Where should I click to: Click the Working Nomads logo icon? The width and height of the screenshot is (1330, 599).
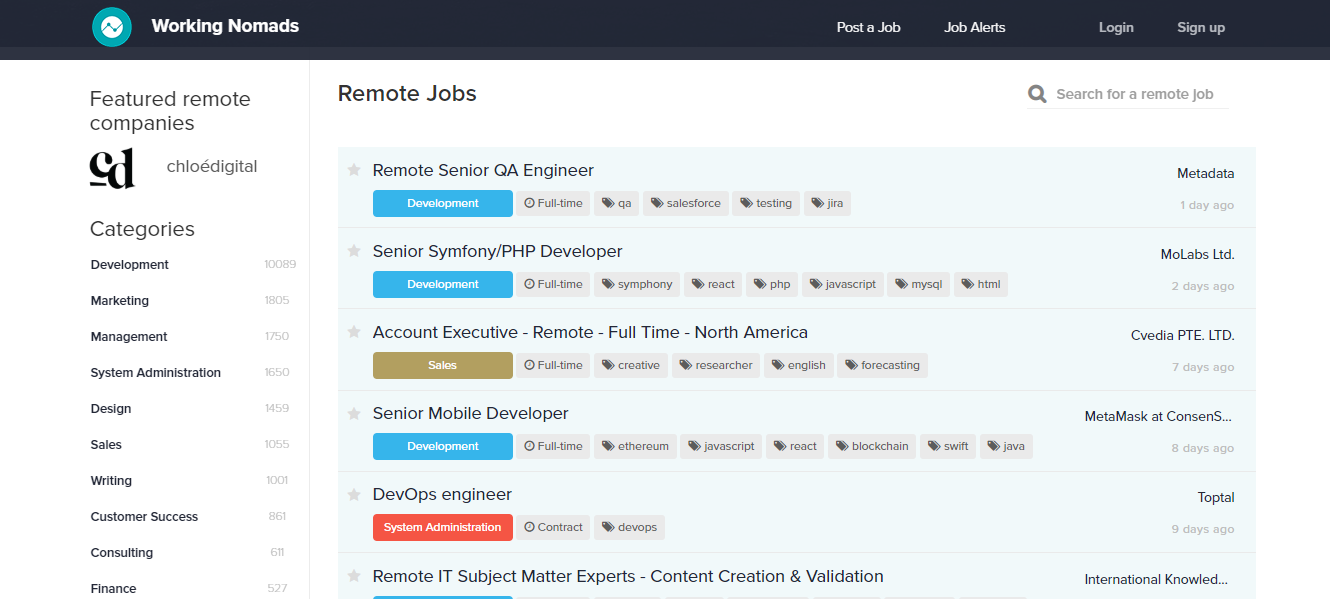point(112,27)
